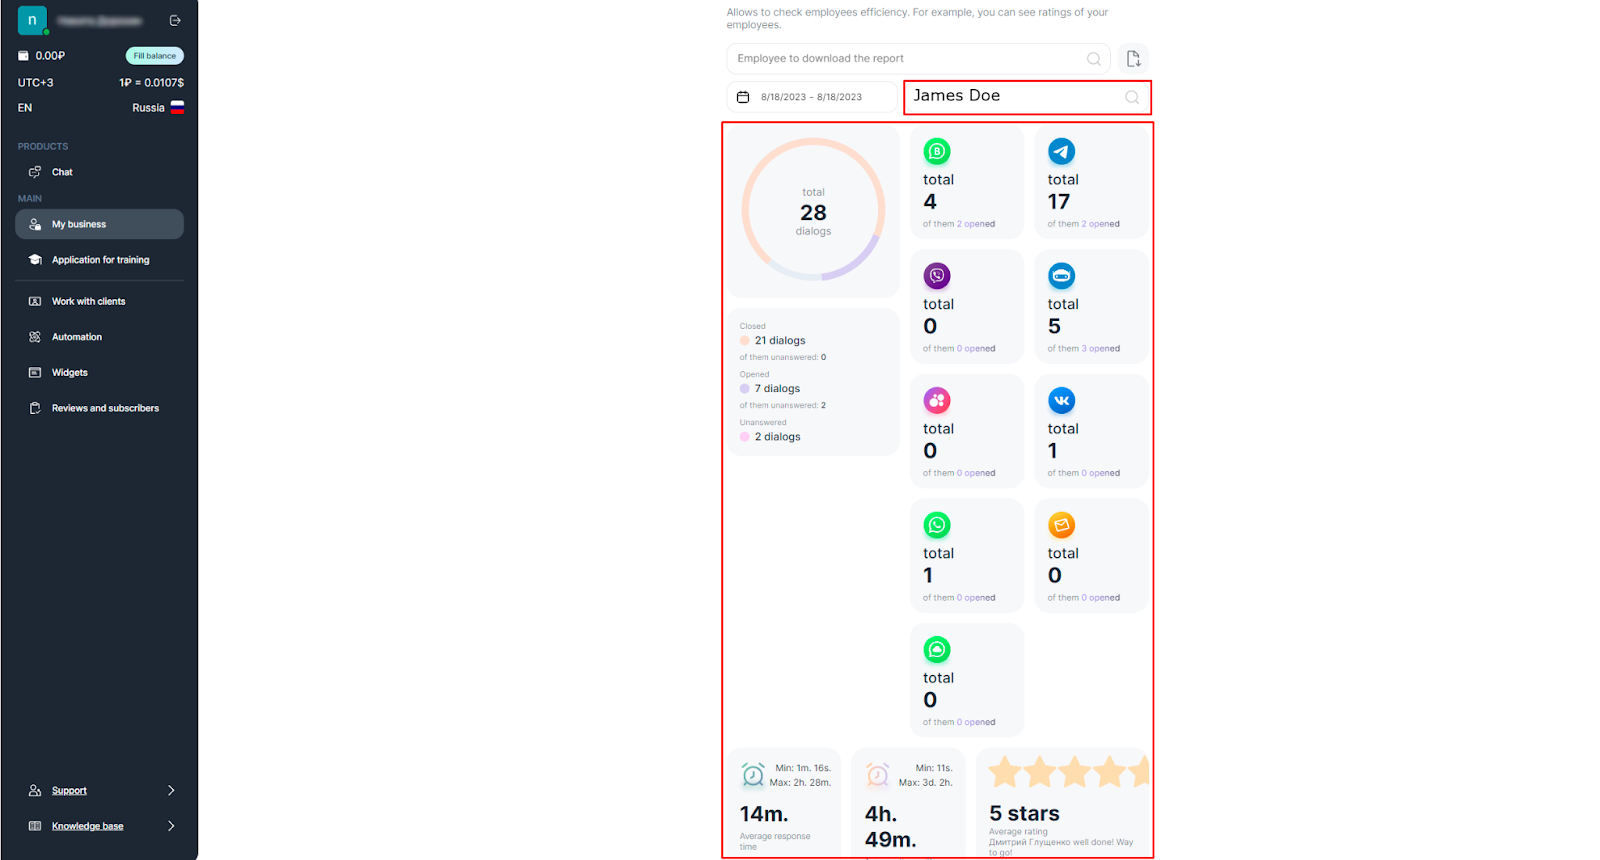The width and height of the screenshot is (1600, 860).
Task: Click the 'Max: 3d. 2h.' text
Action: pos(925,783)
